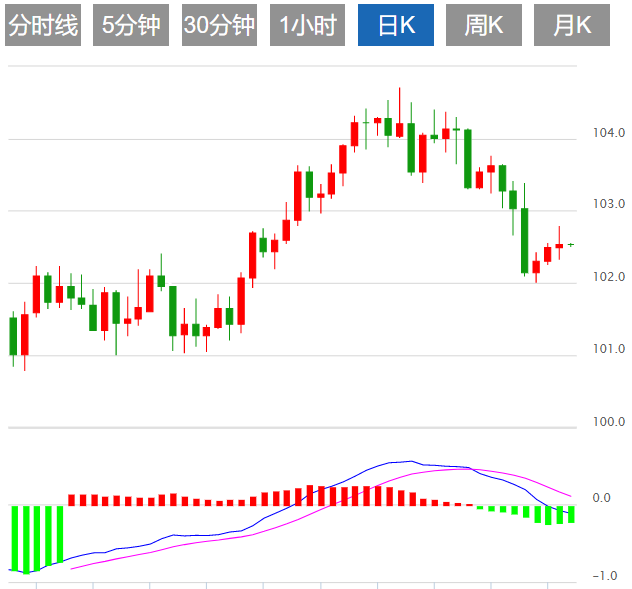The width and height of the screenshot is (632, 589).
Task: Click the 102.0 price axis label
Action: pos(609,277)
